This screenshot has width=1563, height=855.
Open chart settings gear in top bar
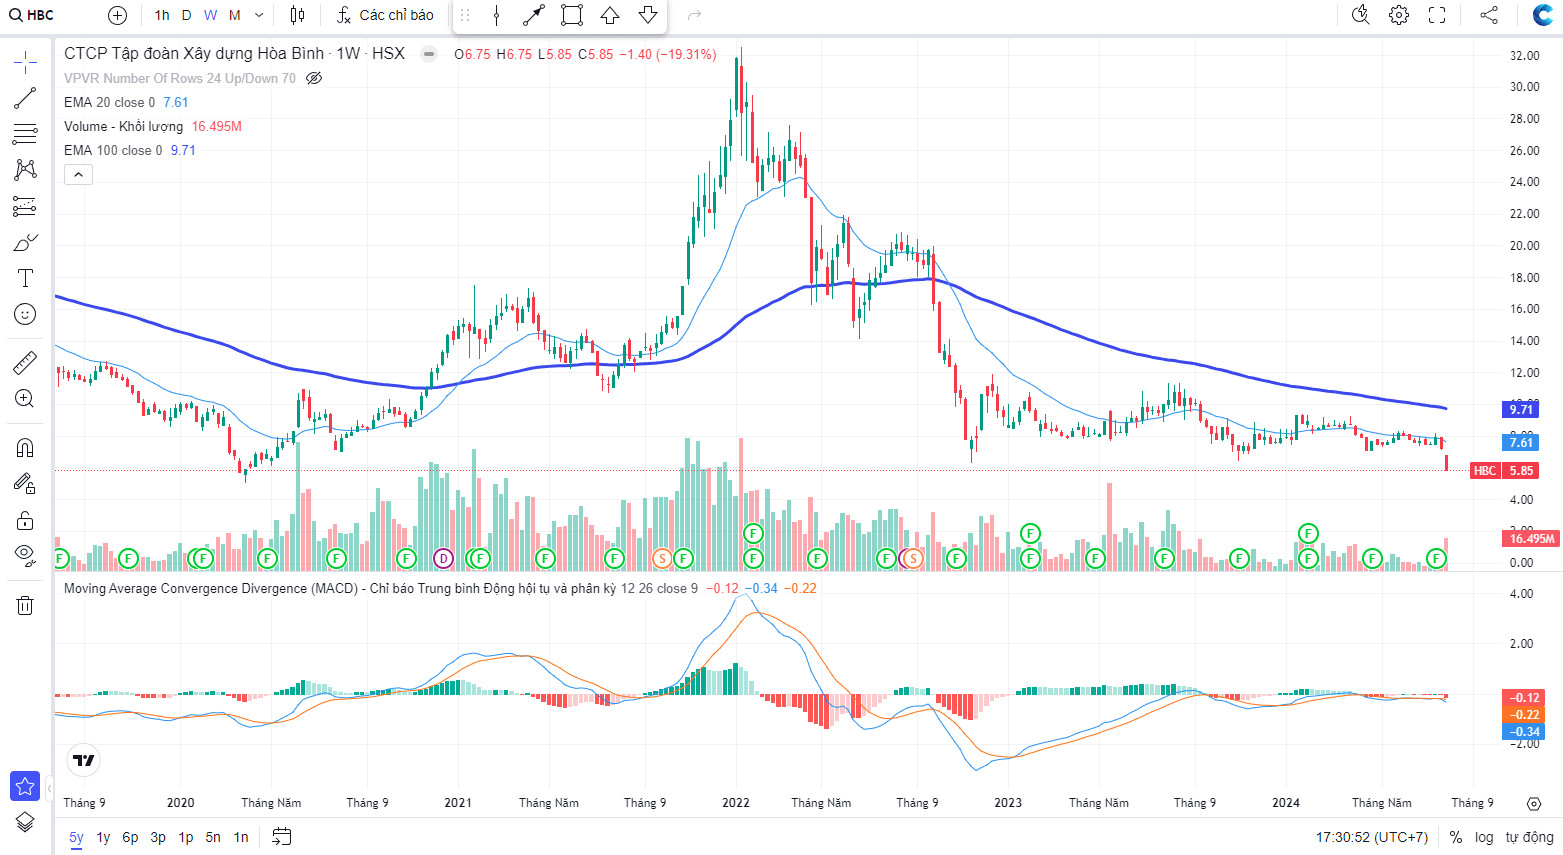(1399, 15)
